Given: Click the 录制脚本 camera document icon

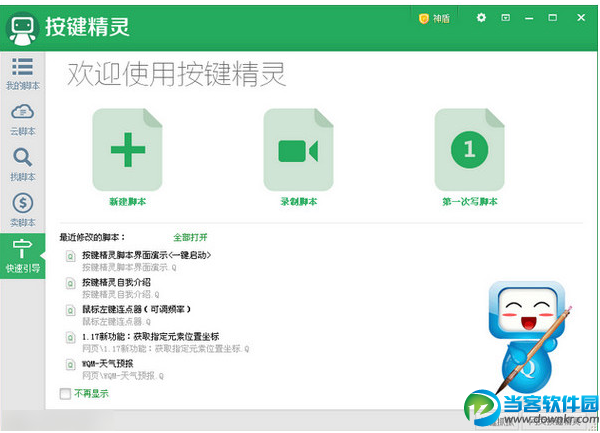Looking at the screenshot, I should tap(298, 150).
